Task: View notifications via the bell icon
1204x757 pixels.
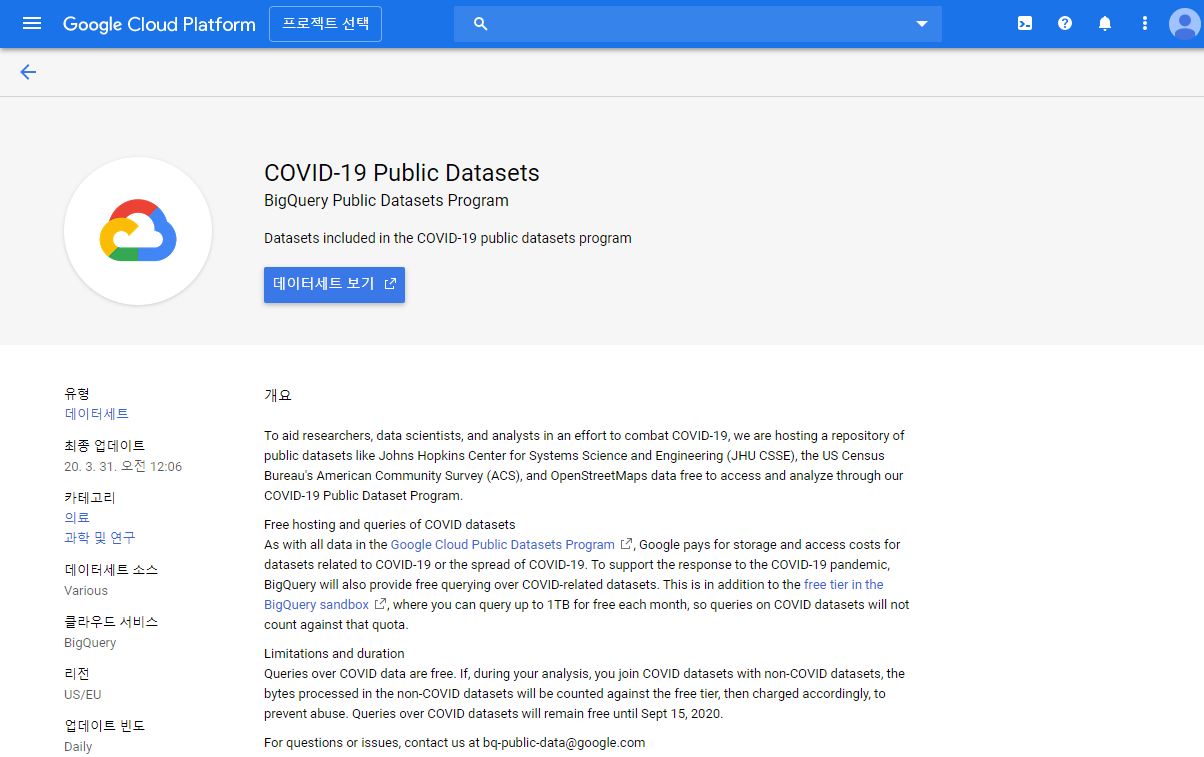Action: (1104, 23)
